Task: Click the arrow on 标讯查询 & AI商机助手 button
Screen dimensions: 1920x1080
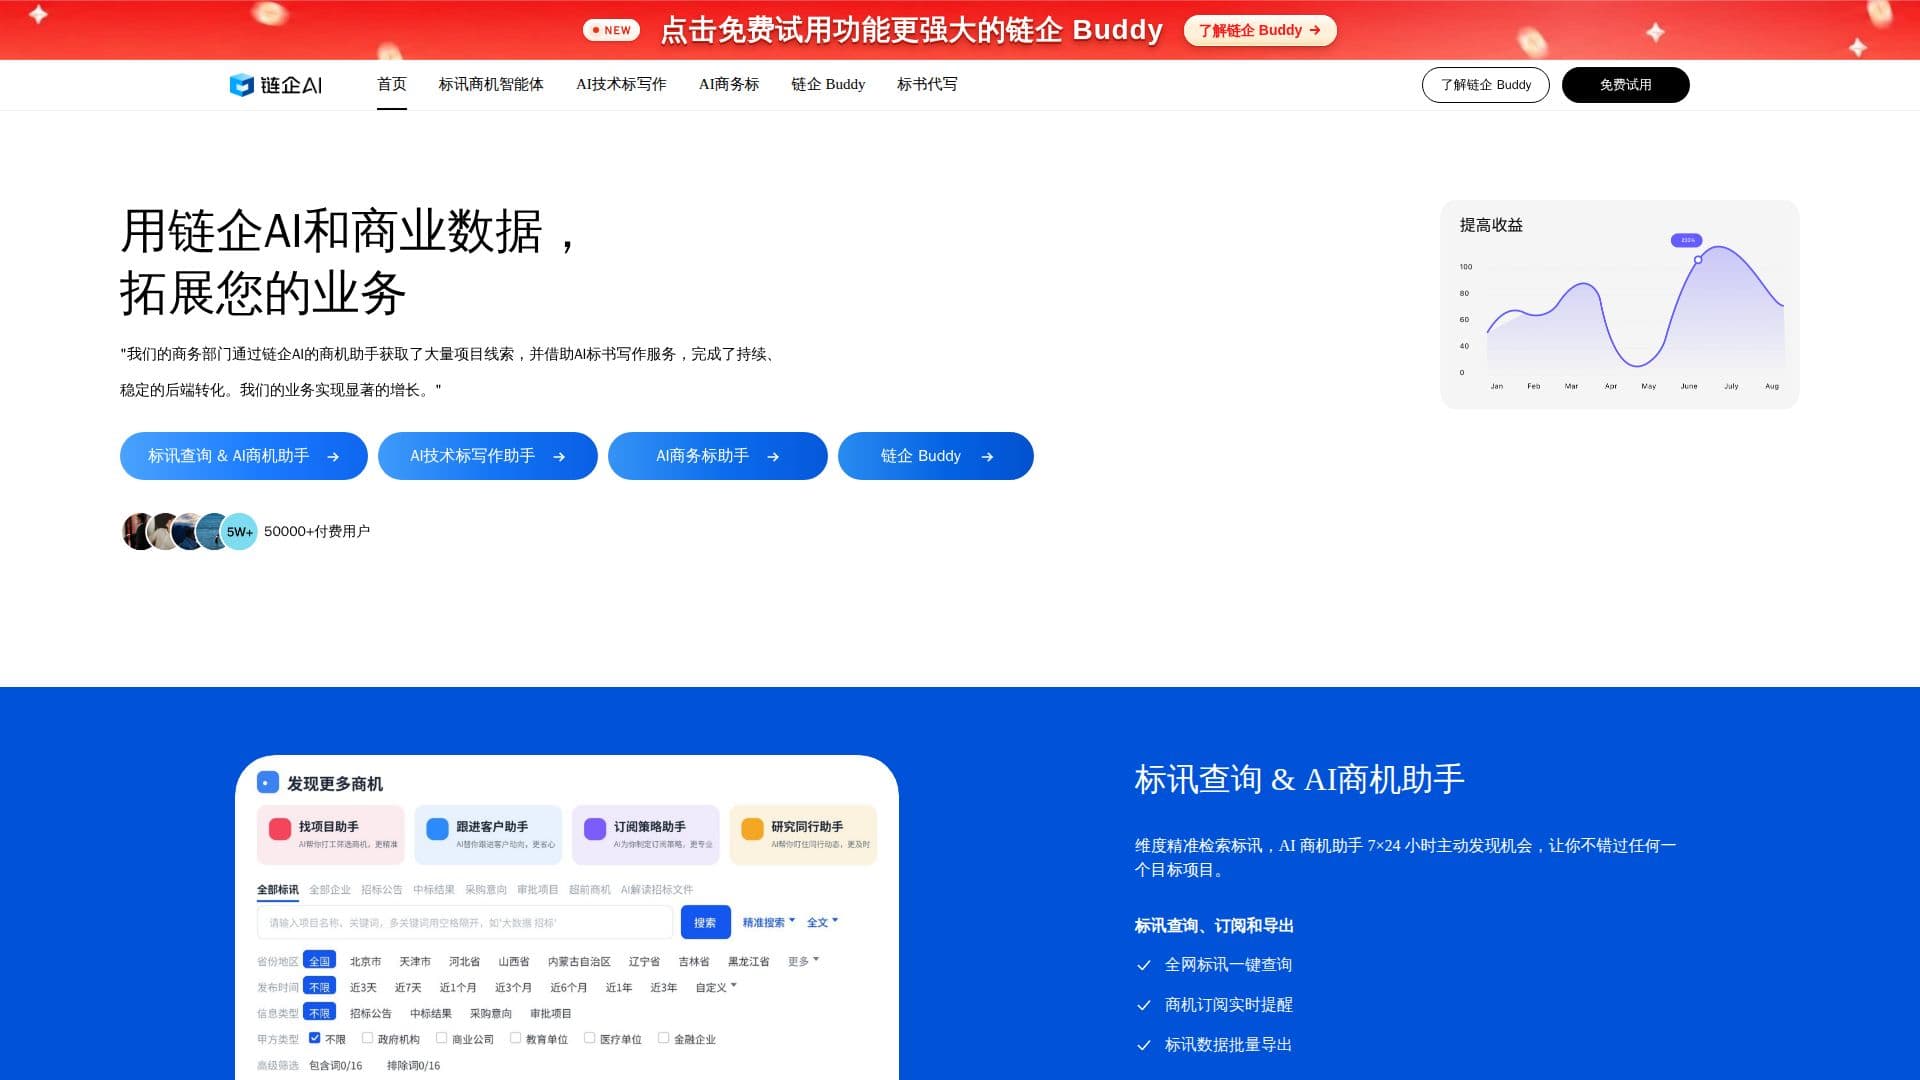Action: coord(333,457)
